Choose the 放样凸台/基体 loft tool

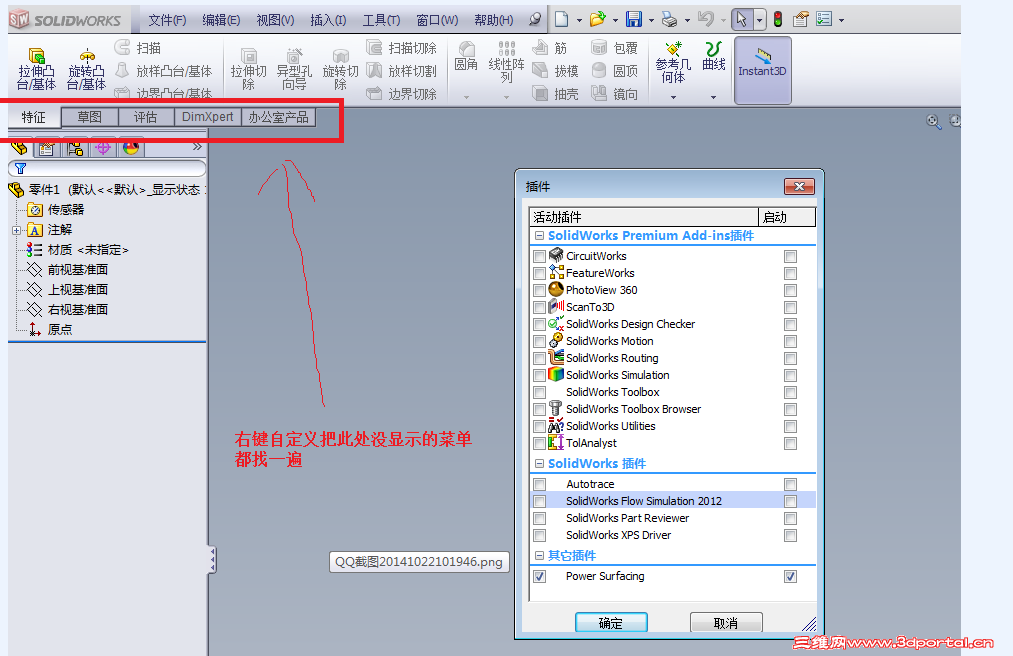pos(163,70)
